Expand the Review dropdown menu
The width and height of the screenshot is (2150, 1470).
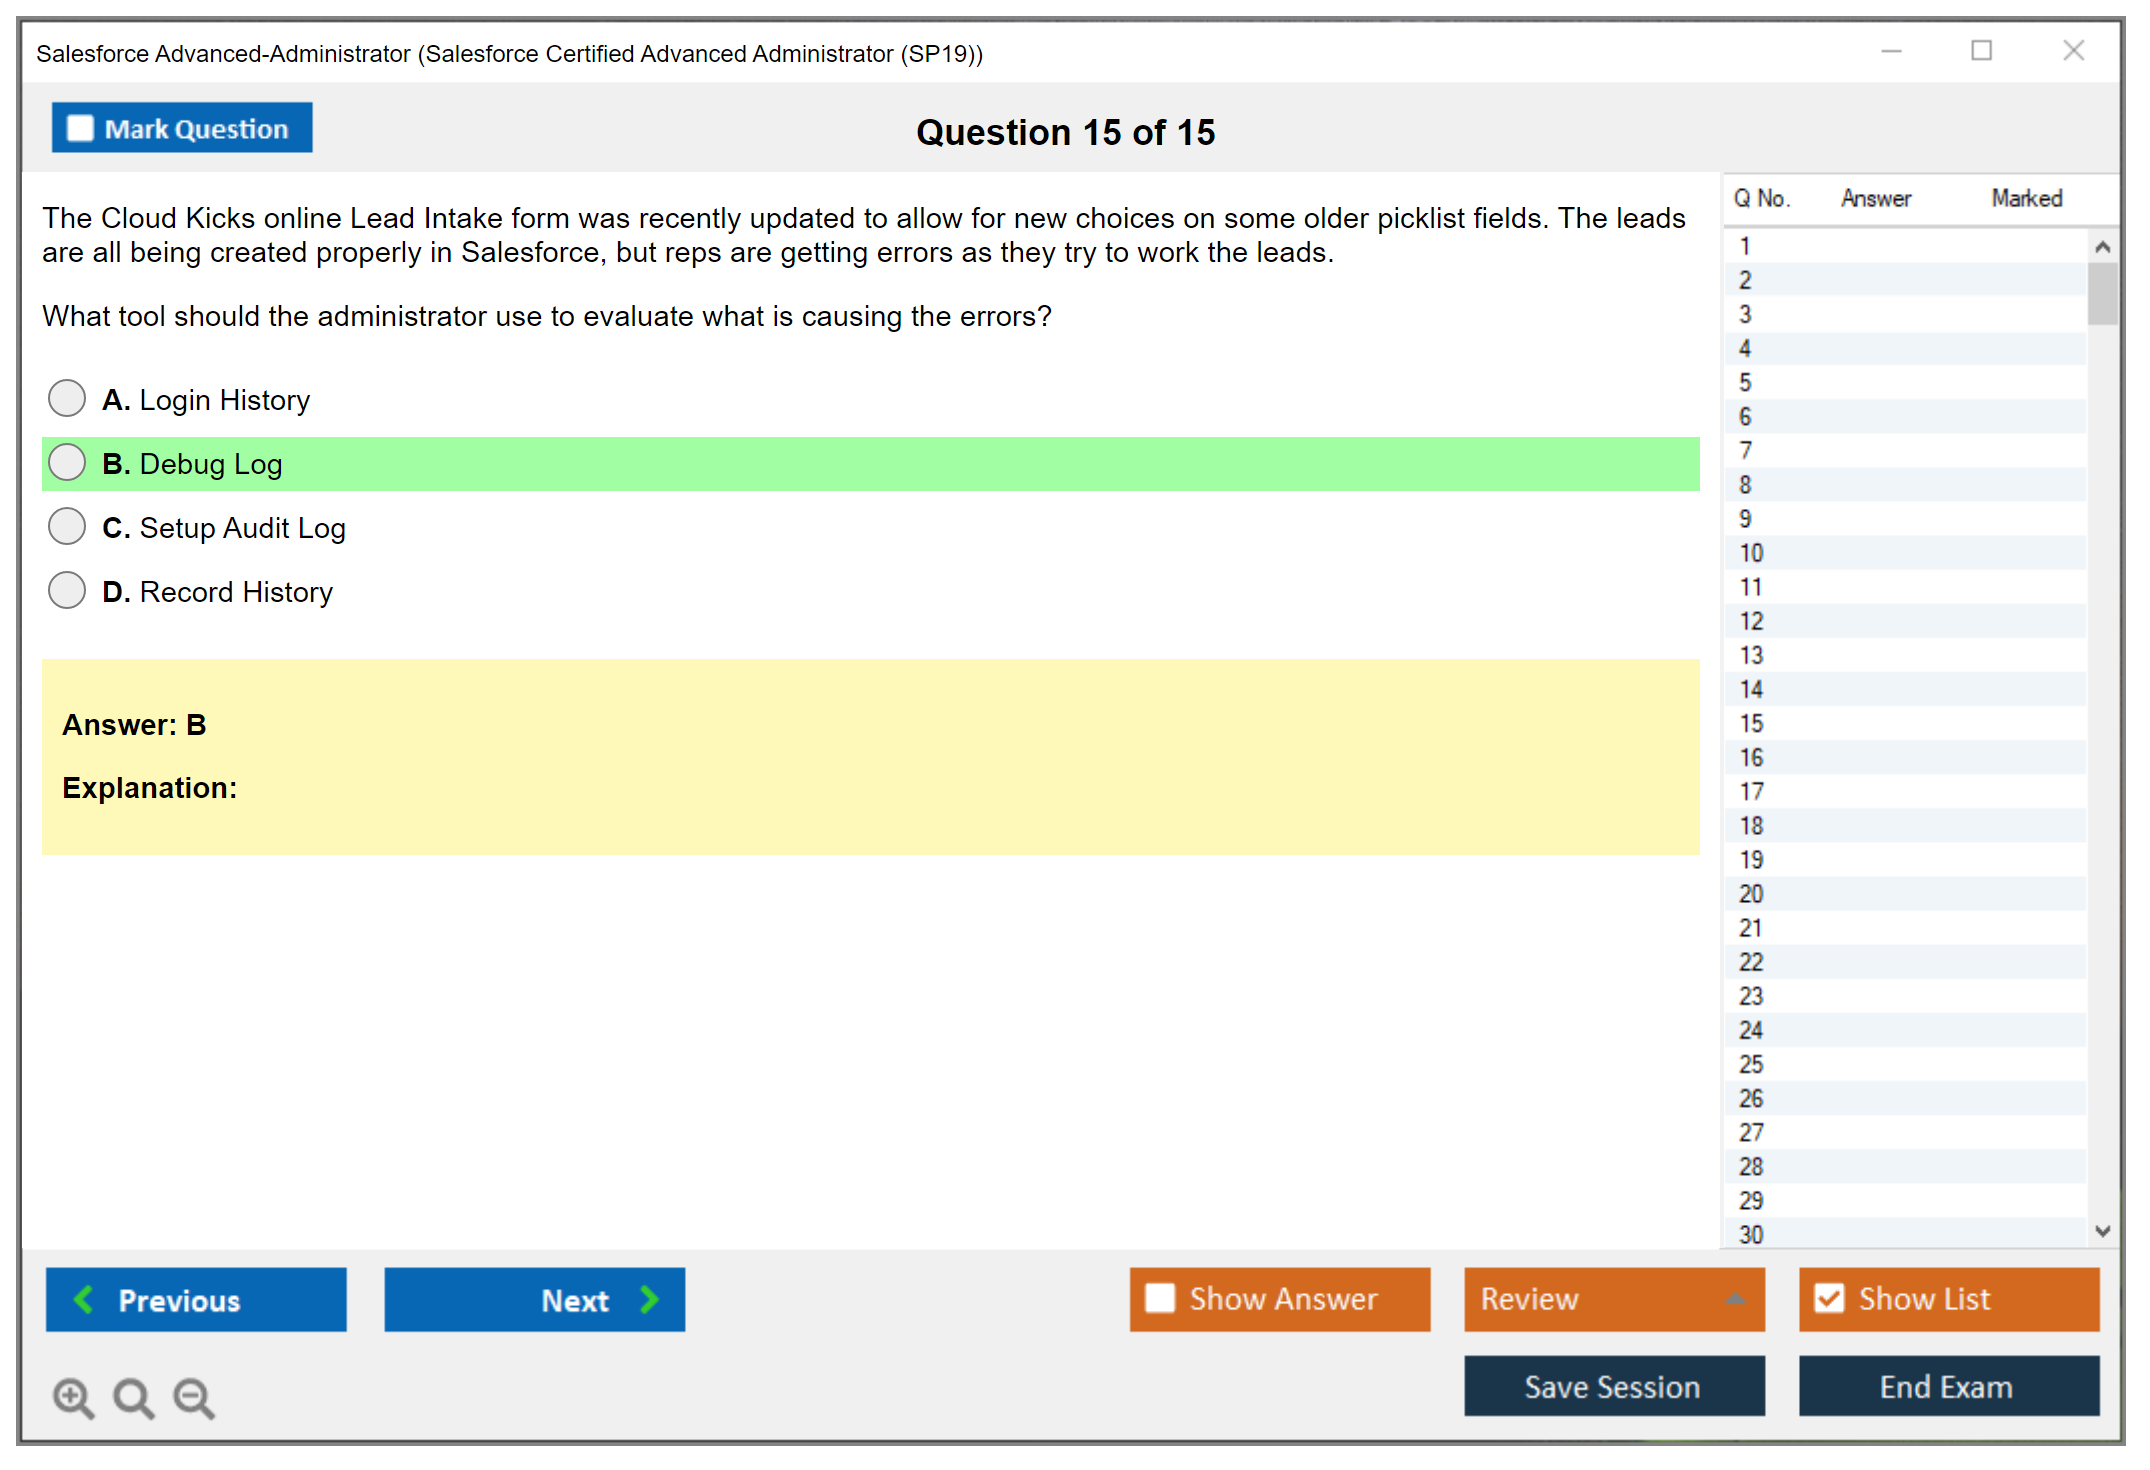click(1735, 1299)
